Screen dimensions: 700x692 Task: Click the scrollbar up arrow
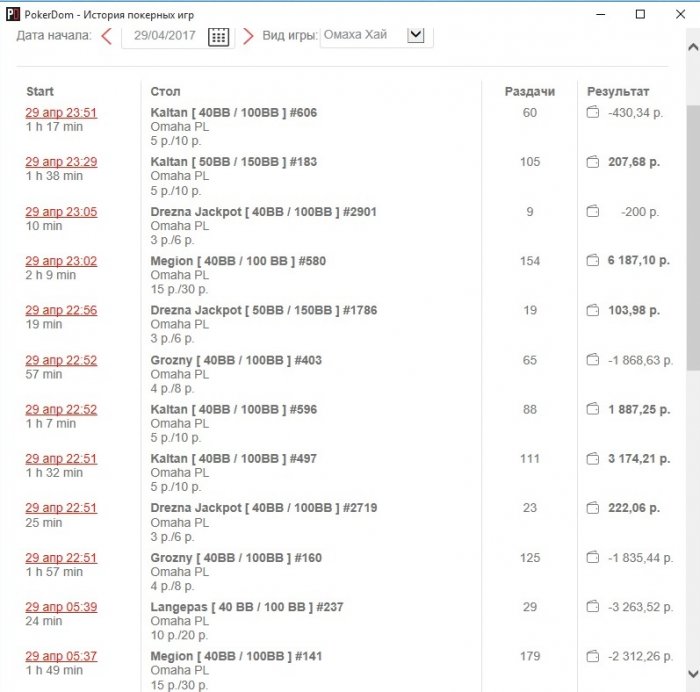click(693, 46)
